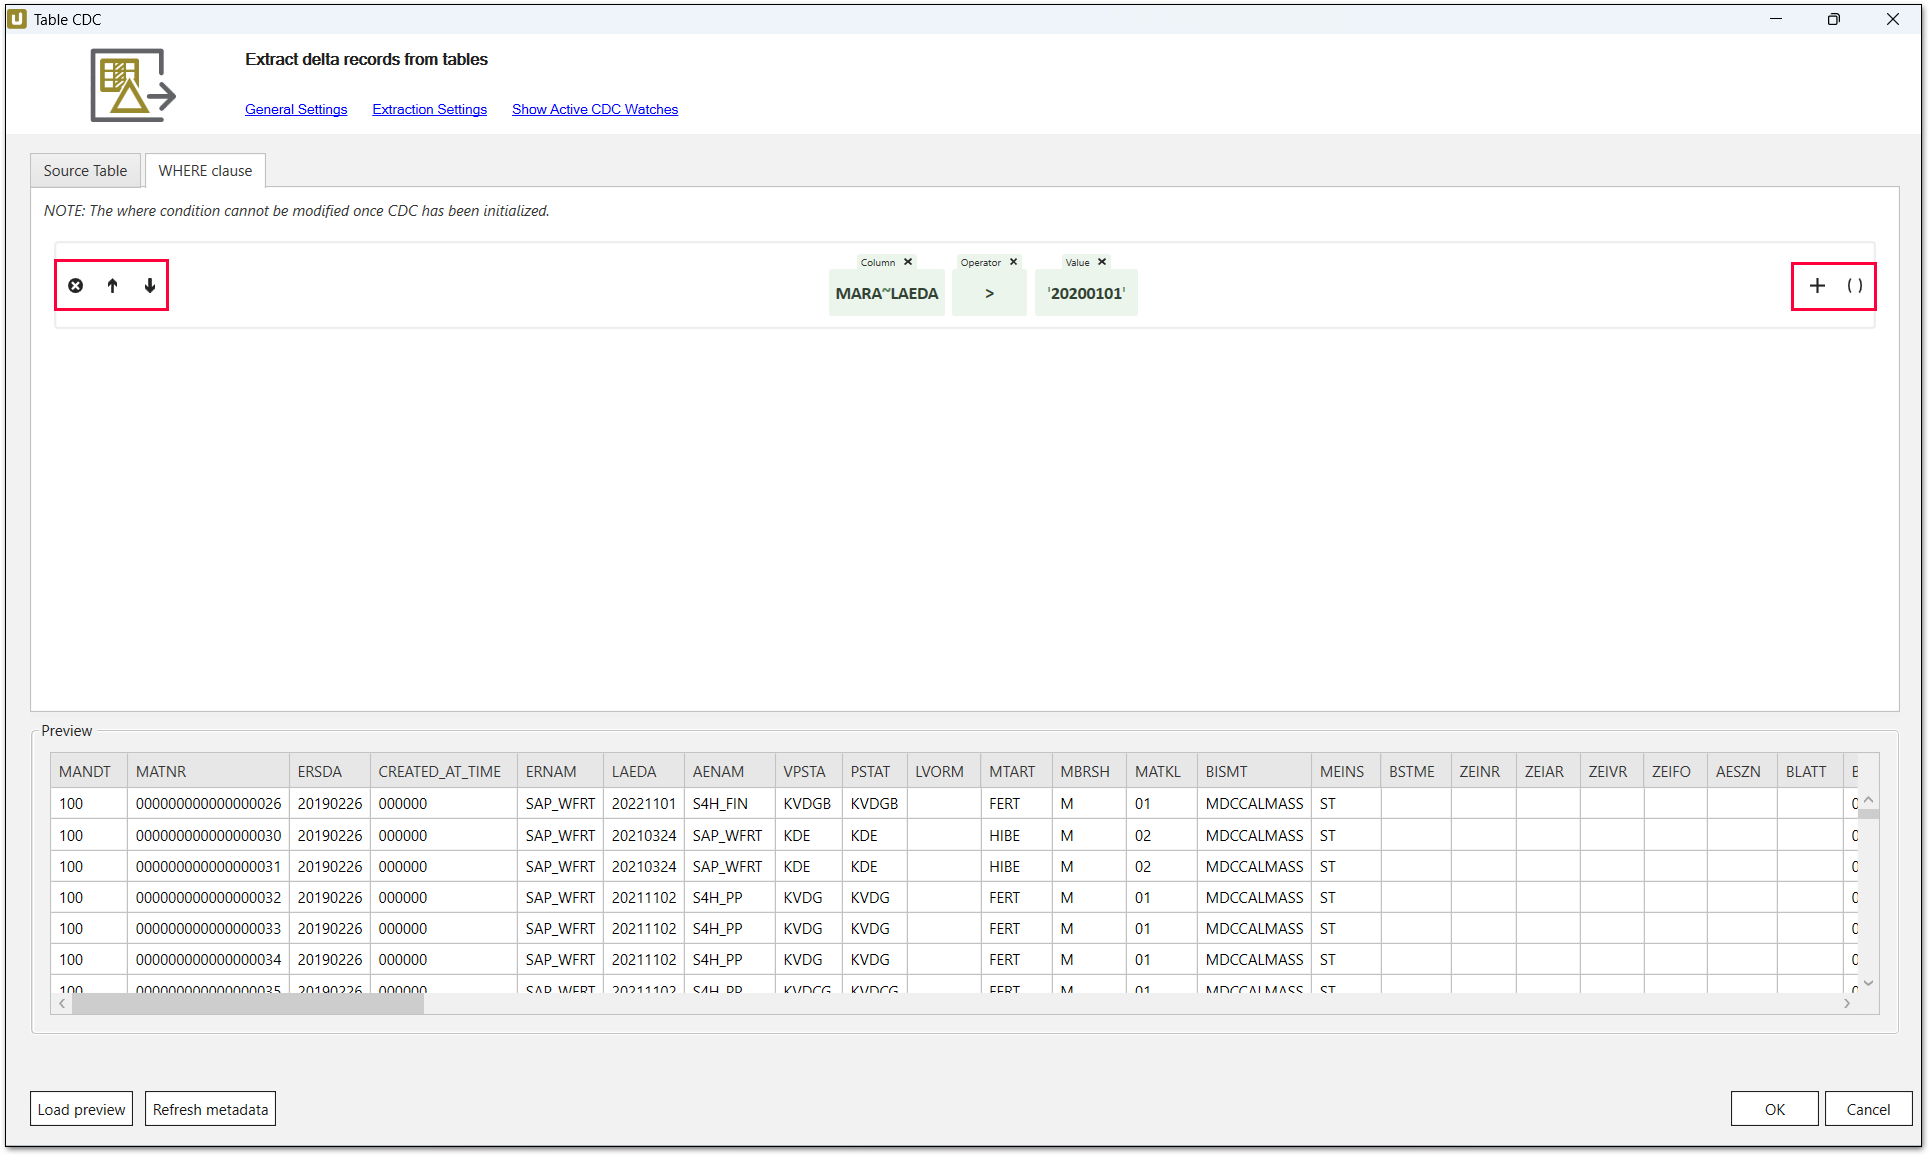Delete the WHERE criteria row icon
Screen dimensions: 1930x1156
pos(76,286)
